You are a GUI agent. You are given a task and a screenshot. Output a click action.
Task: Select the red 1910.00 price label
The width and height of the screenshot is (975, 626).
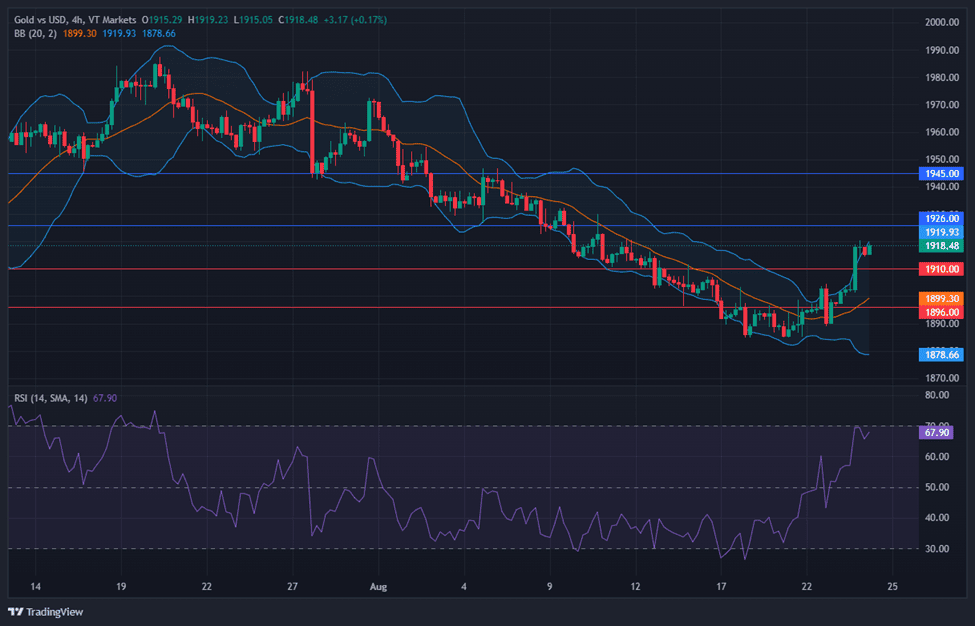point(941,269)
